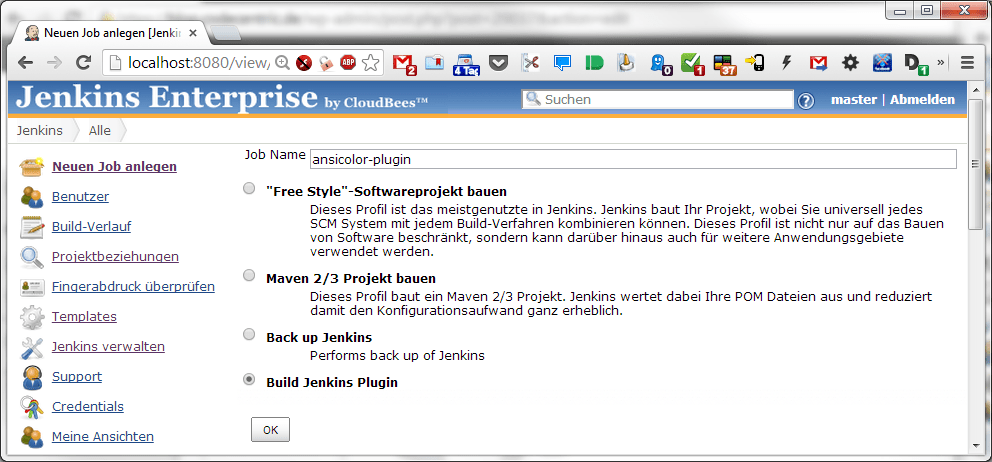Screen dimensions: 992x462
Task: Click the Jenkins verwalten tools icon
Action: point(32,347)
